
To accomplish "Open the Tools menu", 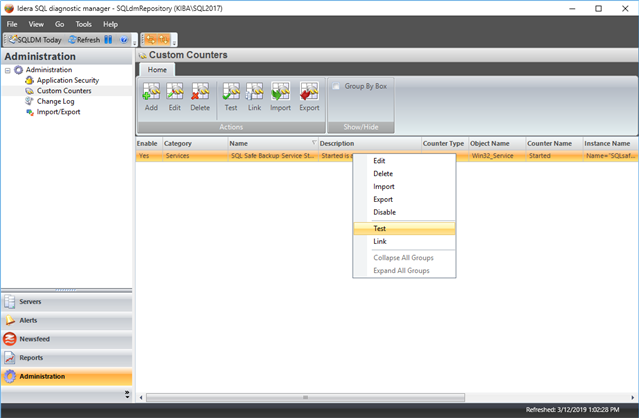I will tap(83, 24).
